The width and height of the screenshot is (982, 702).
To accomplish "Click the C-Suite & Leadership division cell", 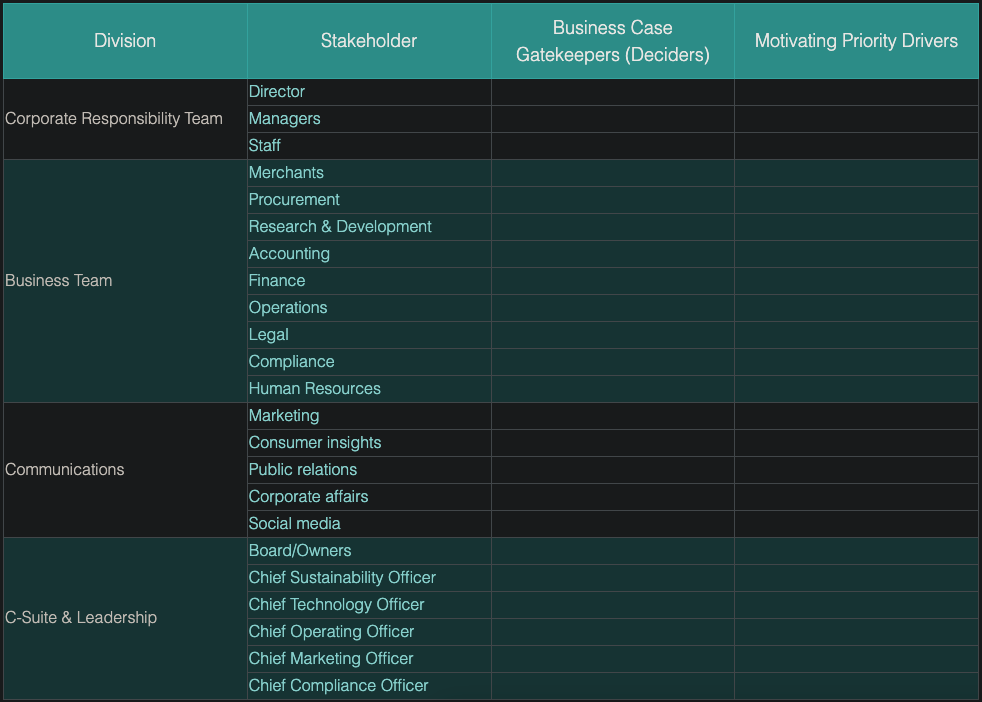I will (x=81, y=618).
